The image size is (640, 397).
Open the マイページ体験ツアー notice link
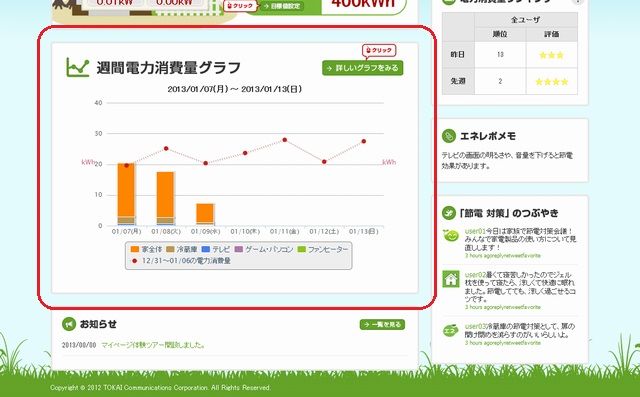[x=153, y=345]
